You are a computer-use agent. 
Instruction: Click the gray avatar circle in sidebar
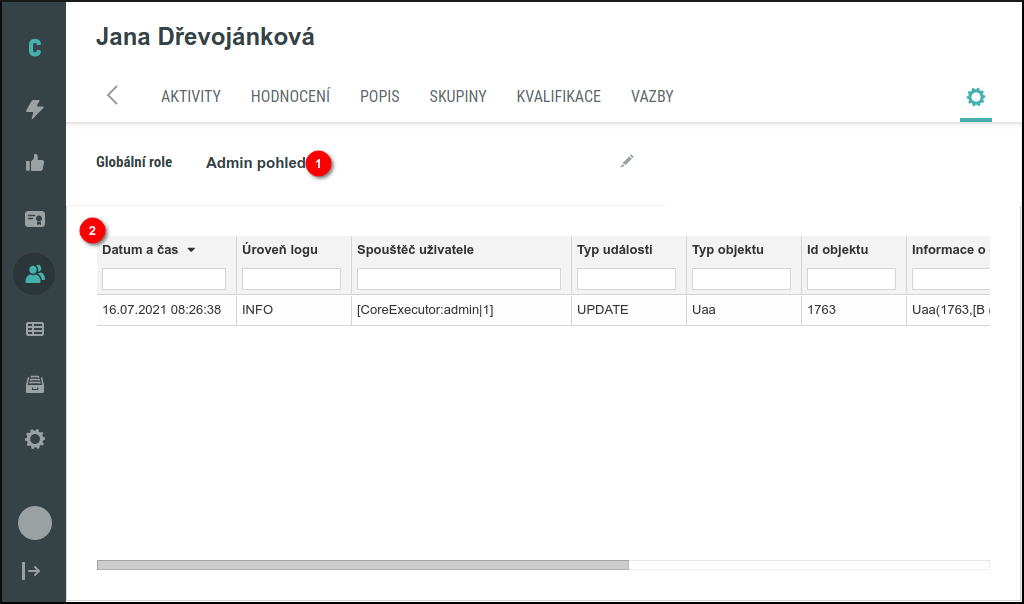point(33,522)
